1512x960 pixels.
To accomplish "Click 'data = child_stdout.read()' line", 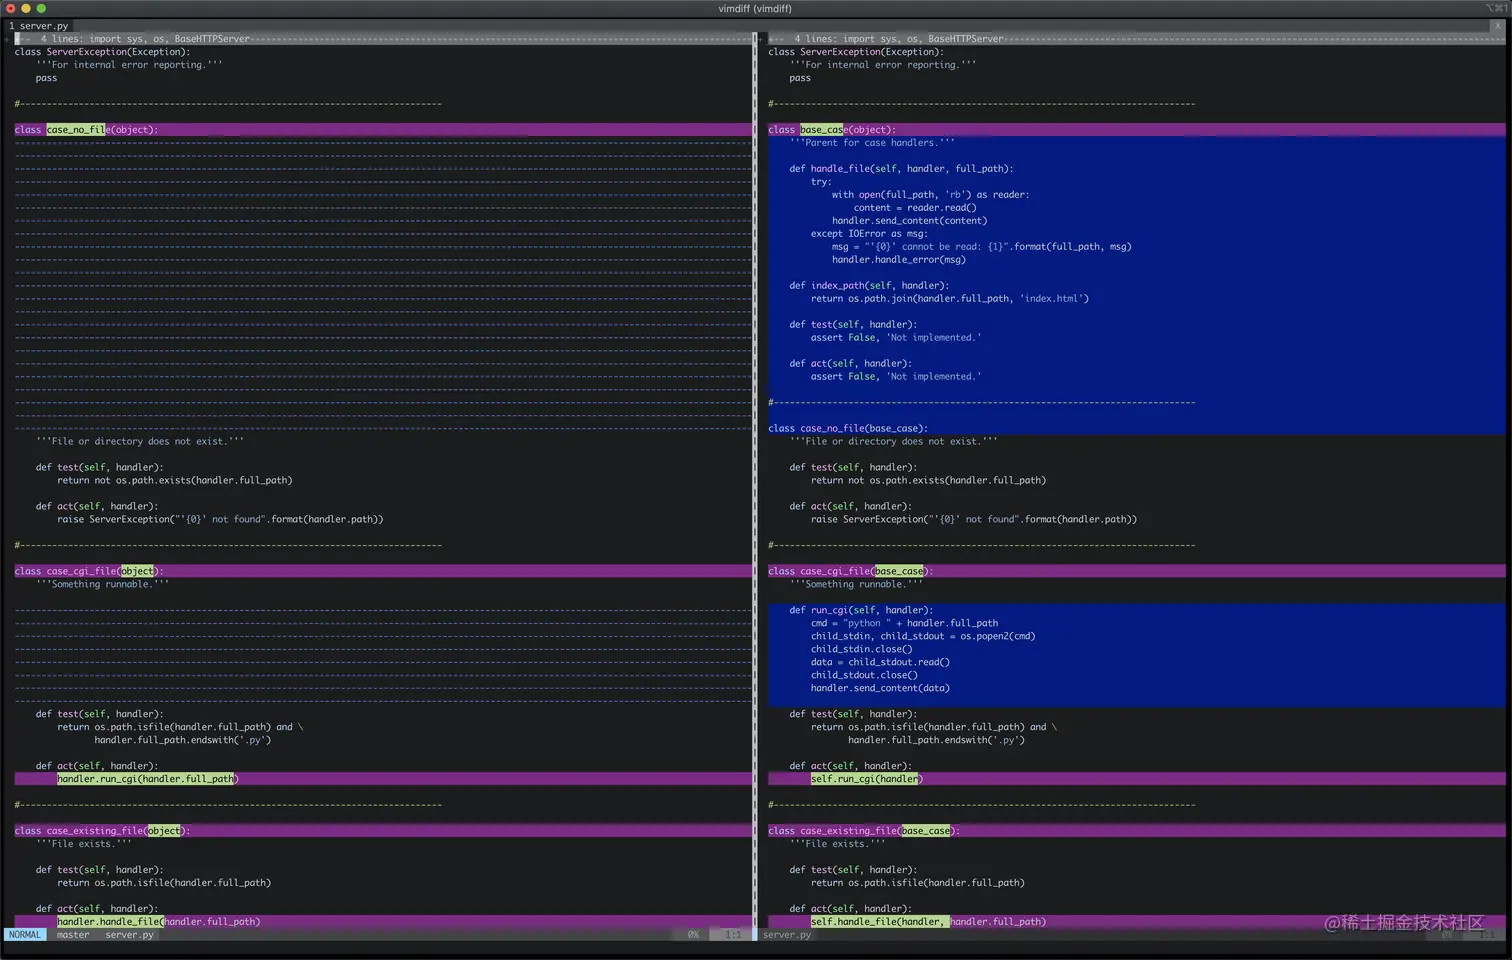I will [x=880, y=663].
